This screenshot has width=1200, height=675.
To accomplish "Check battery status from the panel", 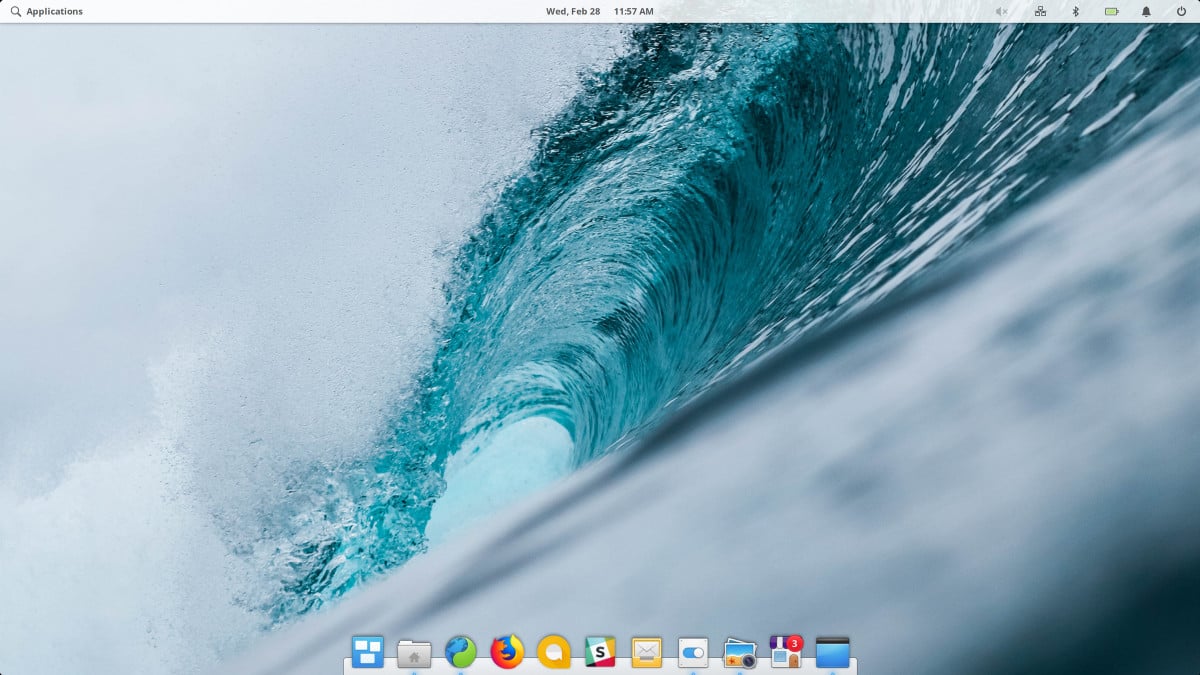I will coord(1111,11).
